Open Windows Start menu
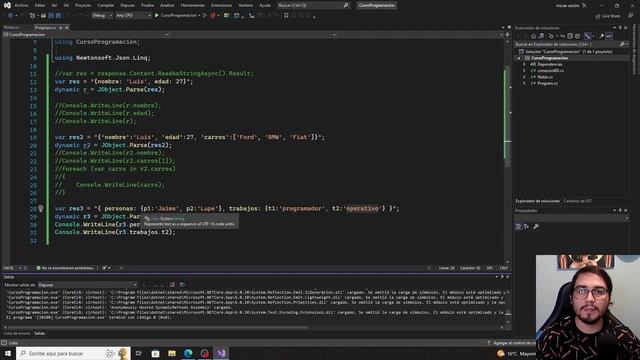This screenshot has width=640, height=360. point(8,353)
